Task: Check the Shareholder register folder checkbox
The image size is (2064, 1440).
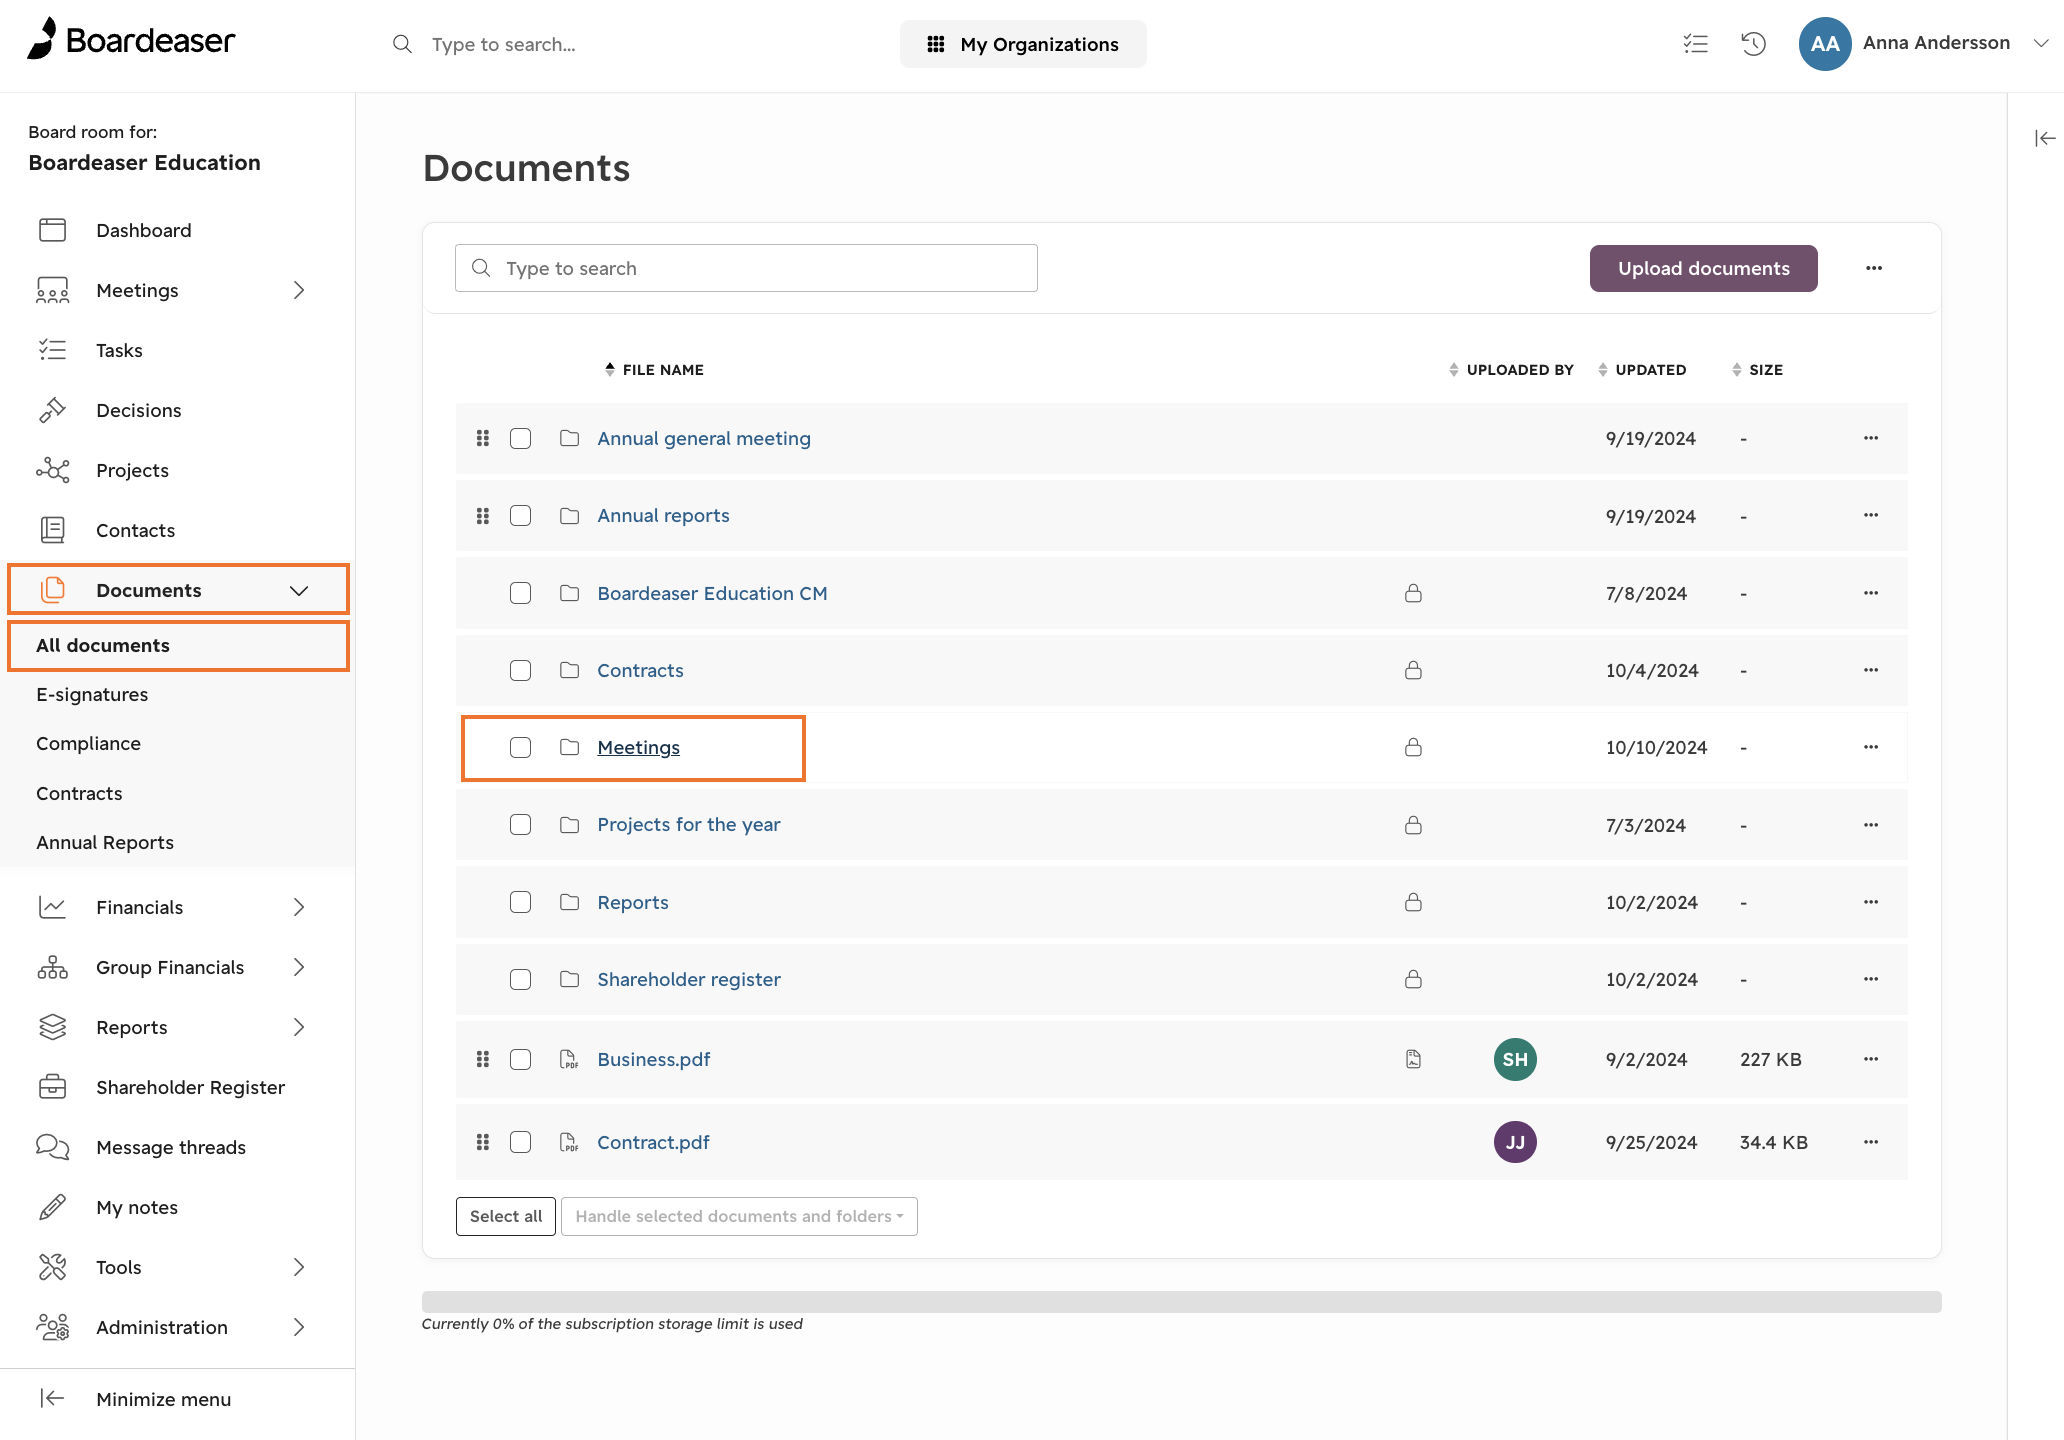Action: pyautogui.click(x=520, y=979)
